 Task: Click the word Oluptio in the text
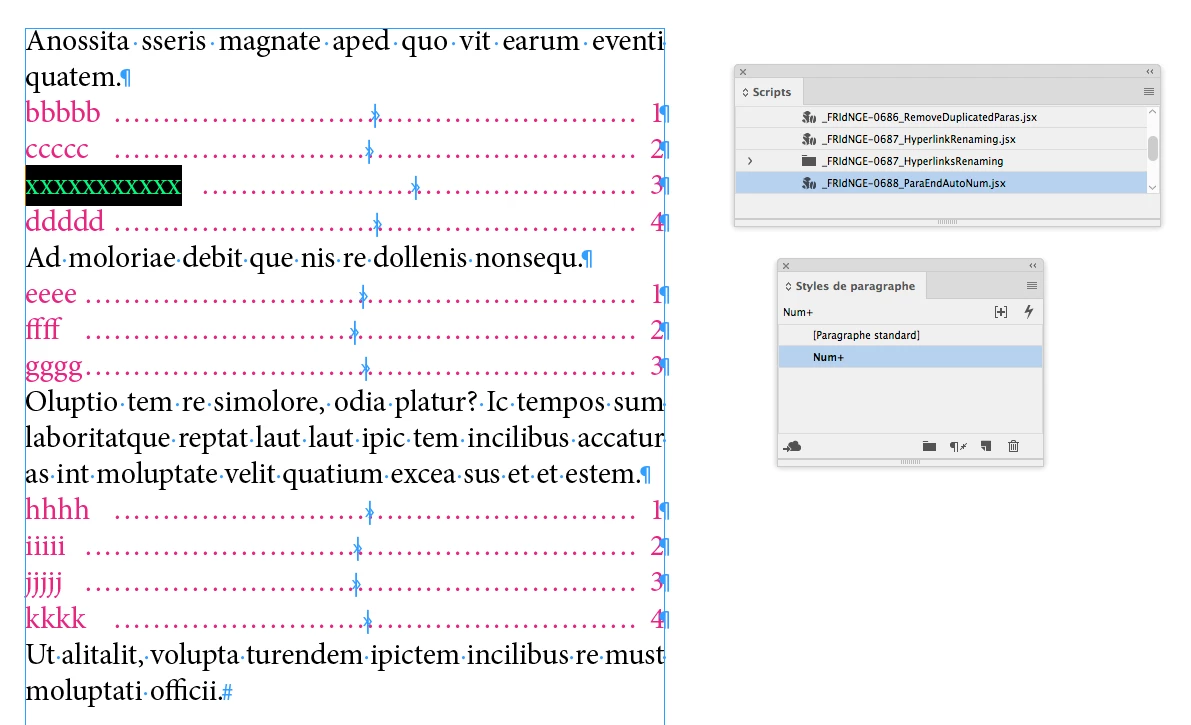pyautogui.click(x=72, y=402)
